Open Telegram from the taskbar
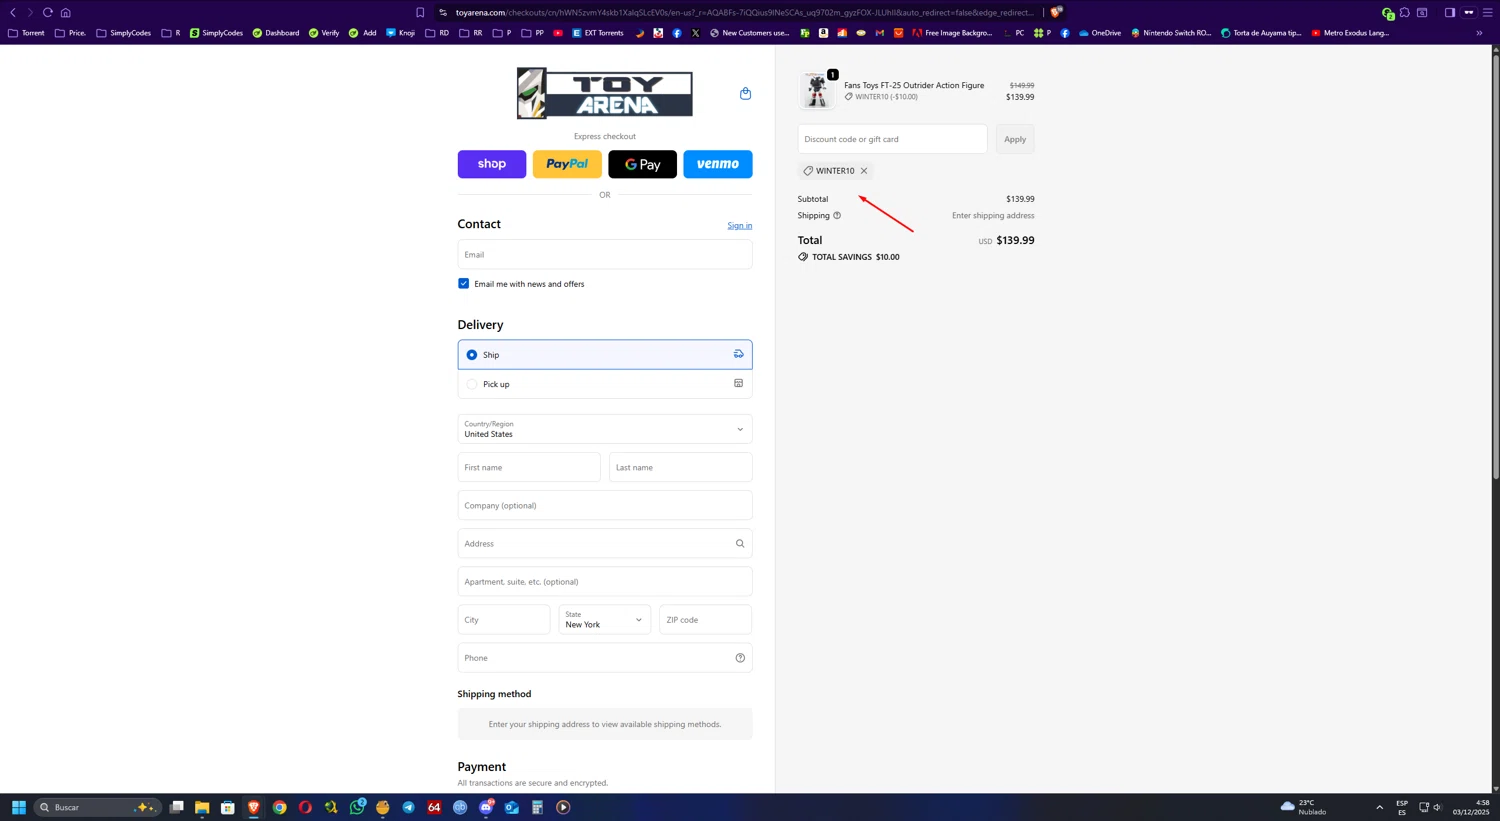Screen dimensions: 1500x821 coord(408,807)
